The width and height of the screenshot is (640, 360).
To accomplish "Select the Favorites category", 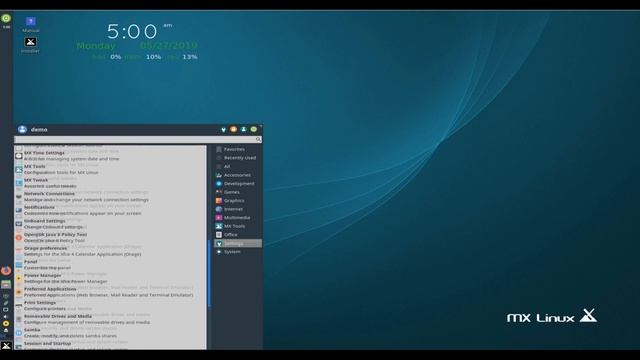I will [238, 149].
